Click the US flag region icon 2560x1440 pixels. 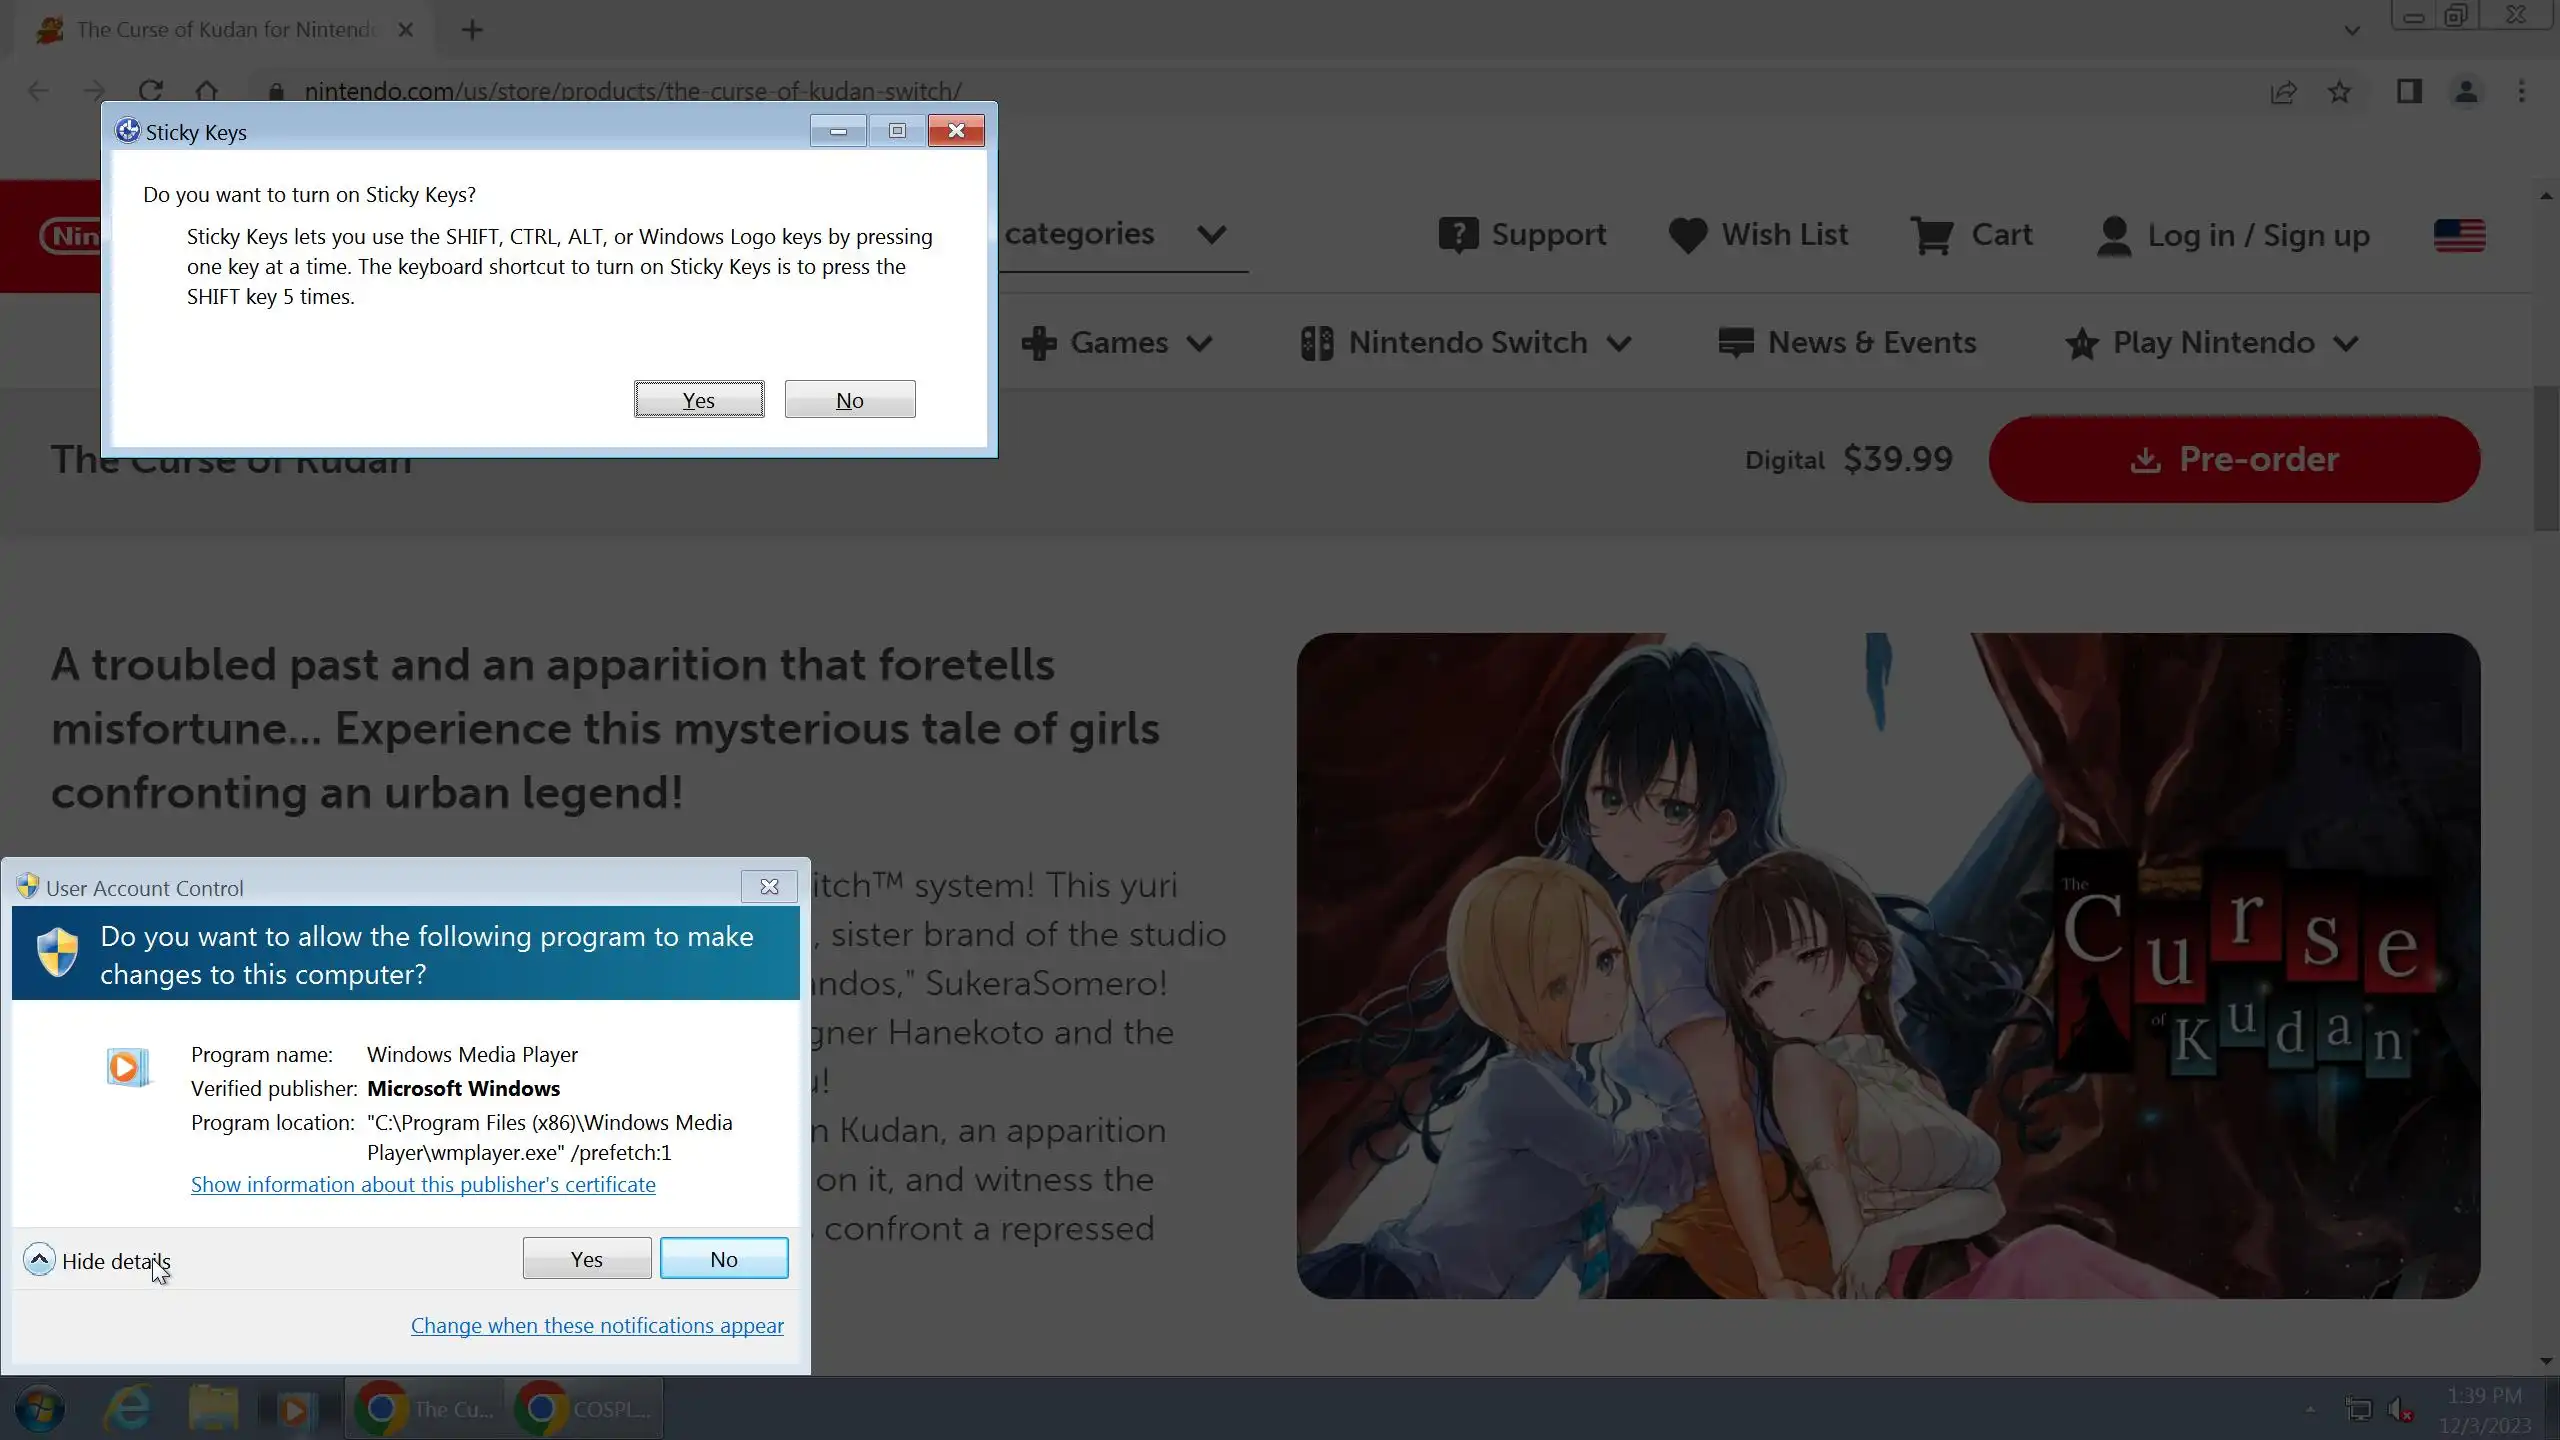(2459, 236)
